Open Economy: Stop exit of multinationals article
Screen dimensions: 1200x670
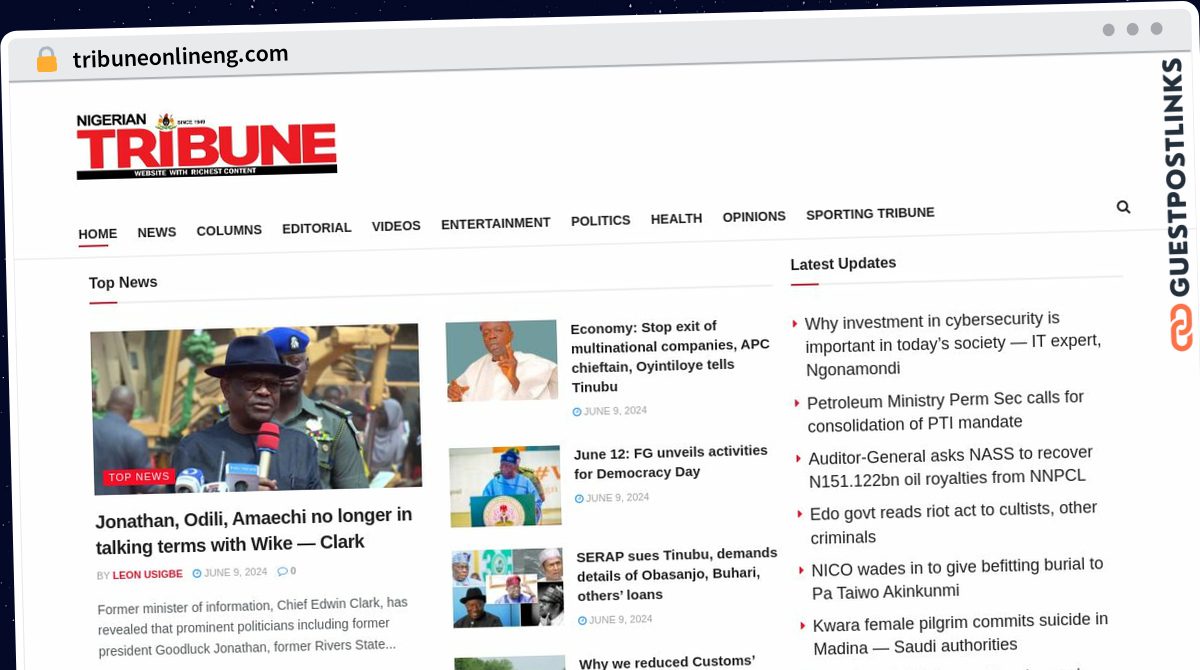tap(671, 356)
